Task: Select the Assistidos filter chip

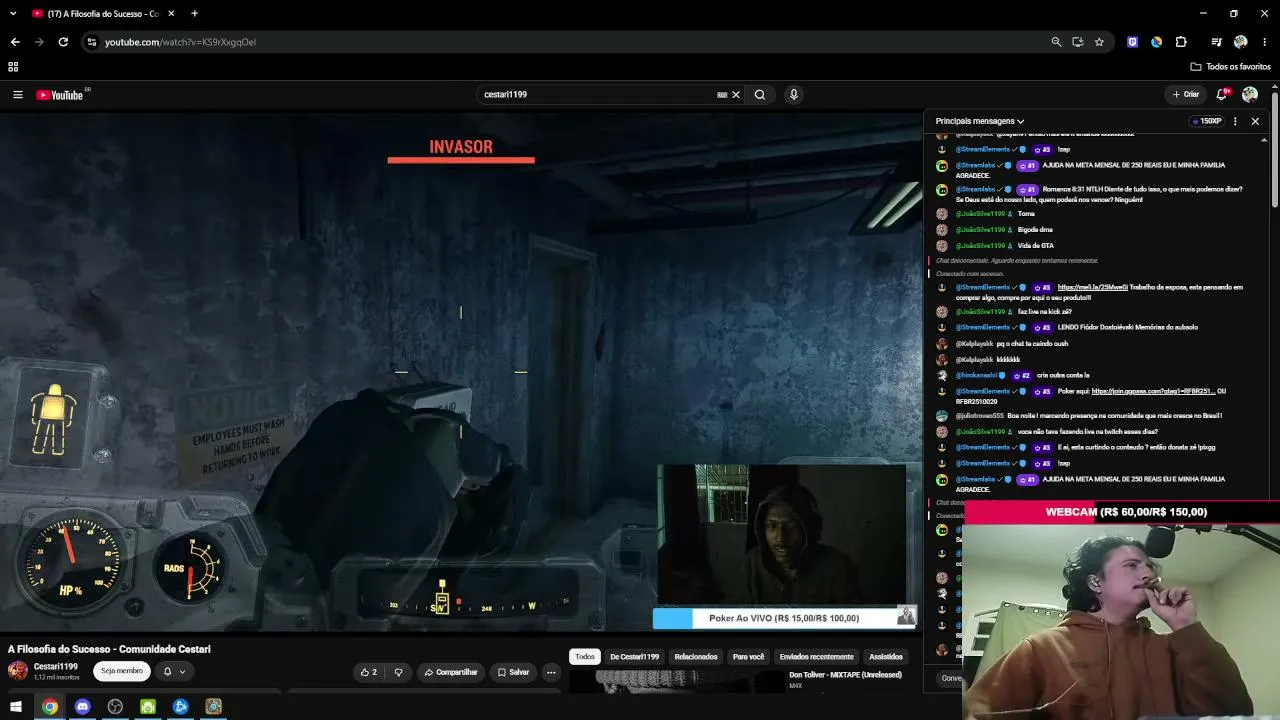Action: (x=886, y=657)
